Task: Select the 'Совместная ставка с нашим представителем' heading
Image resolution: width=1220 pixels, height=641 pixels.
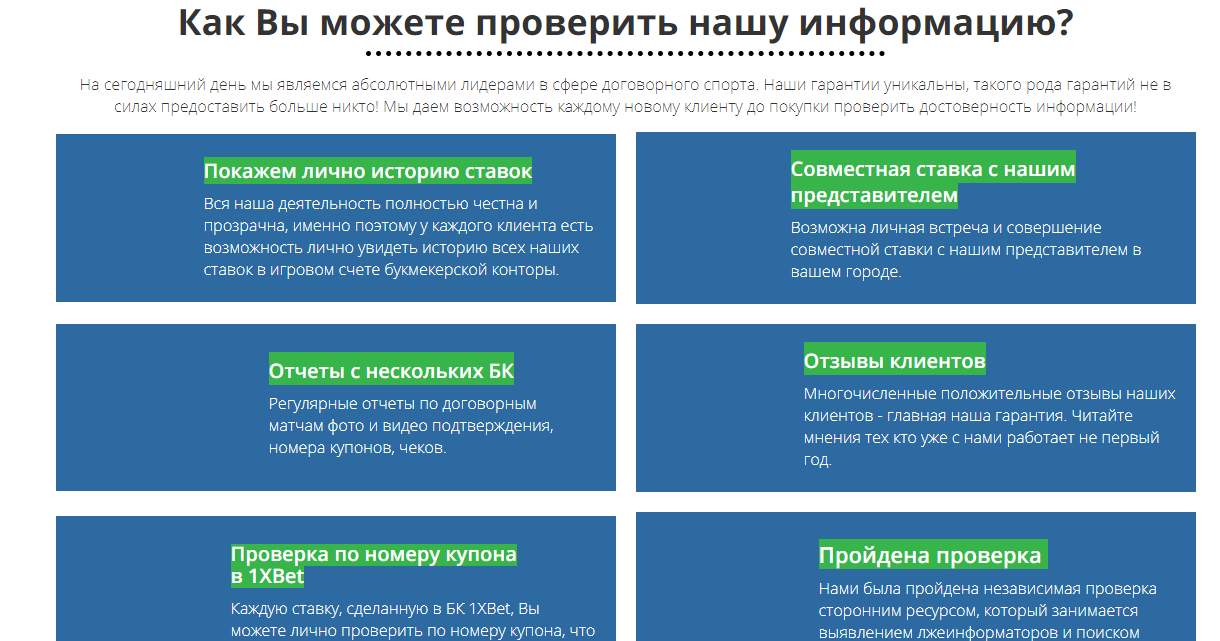Action: [933, 181]
